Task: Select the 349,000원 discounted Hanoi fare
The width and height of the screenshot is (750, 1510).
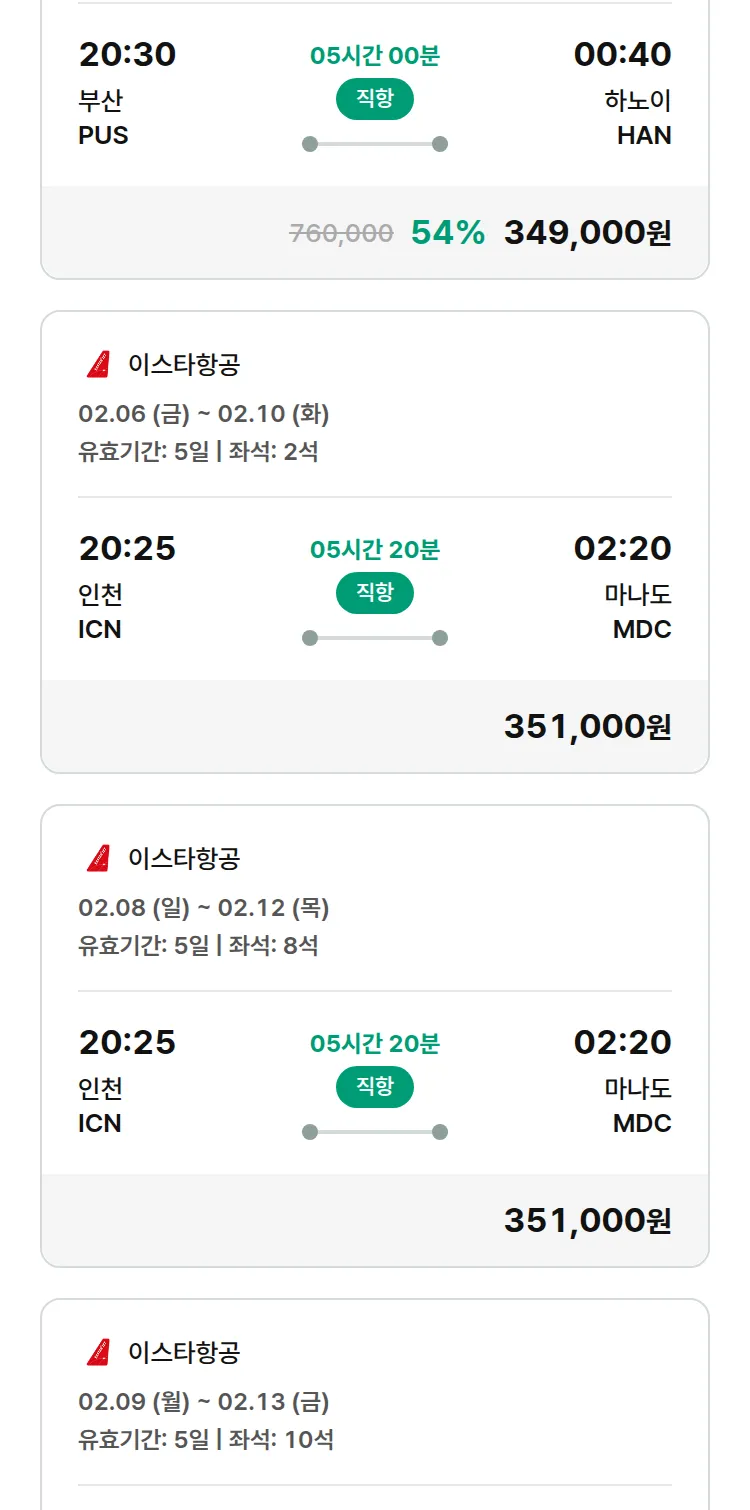Action: tap(587, 233)
